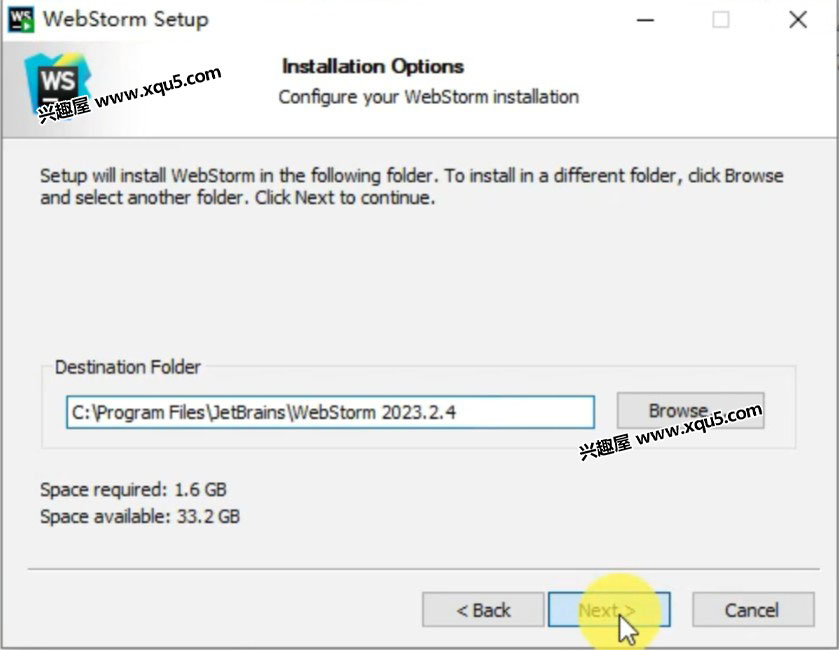
Task: Minimize the WebStorm Setup window
Action: (x=645, y=20)
